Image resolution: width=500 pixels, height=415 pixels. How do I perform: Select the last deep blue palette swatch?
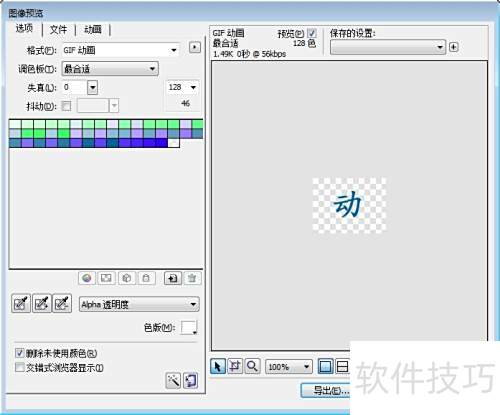161,143
